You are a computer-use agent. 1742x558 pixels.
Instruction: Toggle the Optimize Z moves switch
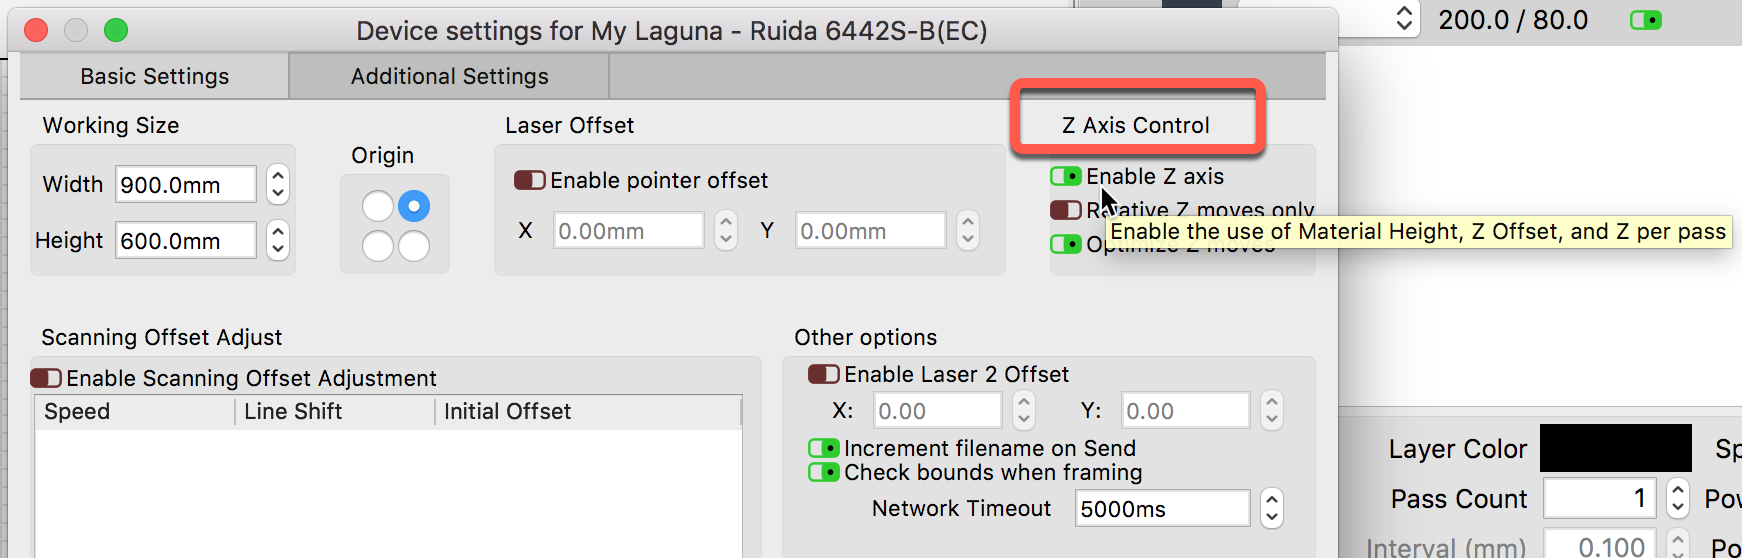(x=1066, y=244)
